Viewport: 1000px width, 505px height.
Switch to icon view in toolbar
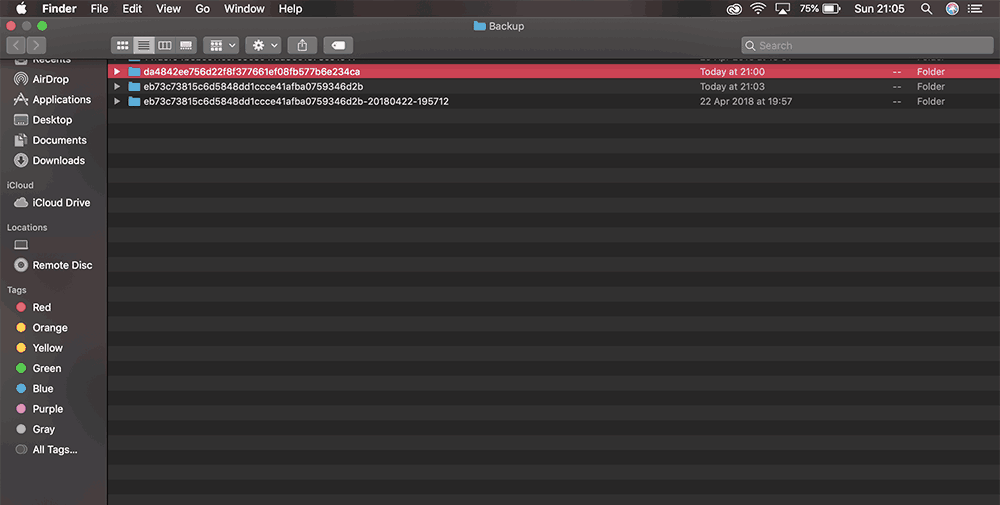point(122,45)
